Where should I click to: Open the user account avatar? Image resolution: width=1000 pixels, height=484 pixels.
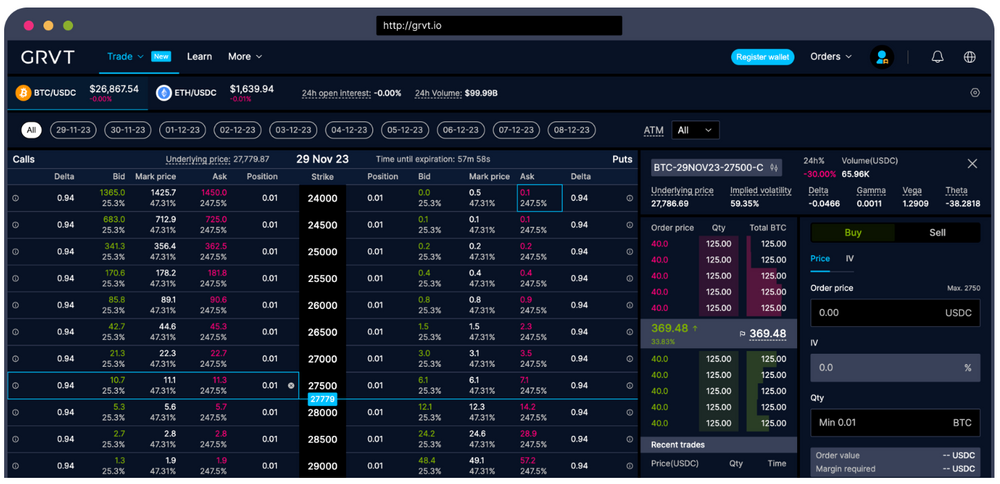(881, 57)
